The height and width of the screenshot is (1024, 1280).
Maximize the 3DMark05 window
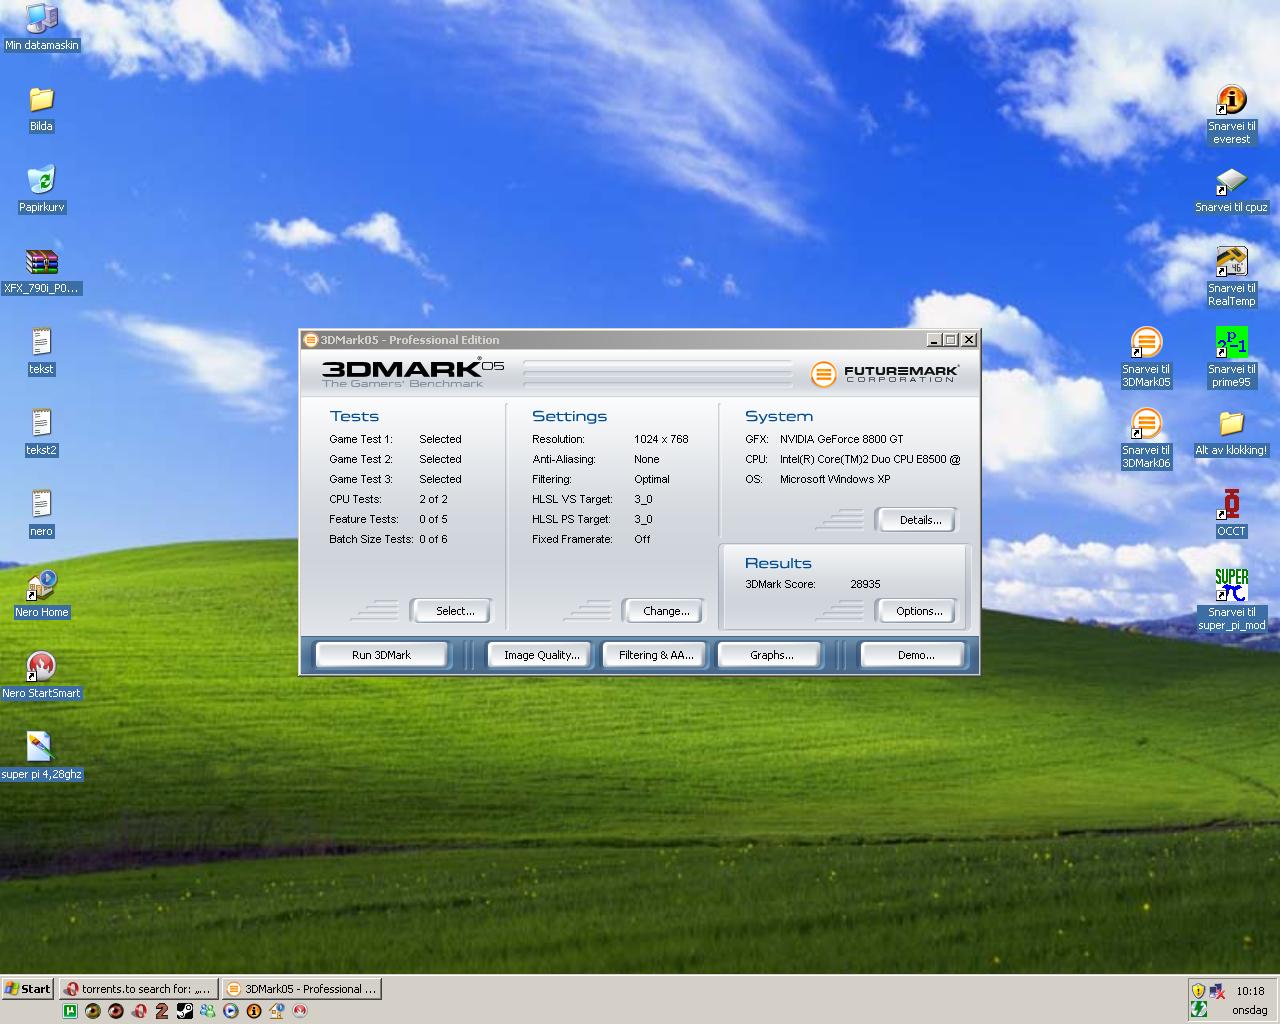tap(951, 340)
